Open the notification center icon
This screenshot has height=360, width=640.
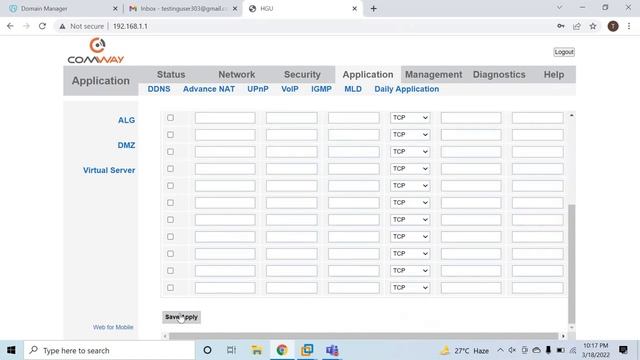point(623,350)
